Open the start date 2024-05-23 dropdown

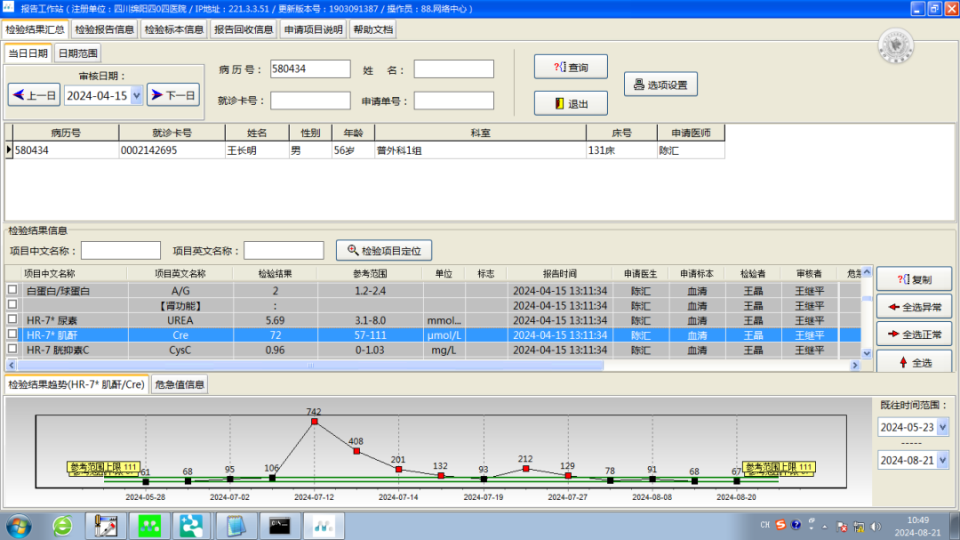(x=942, y=427)
